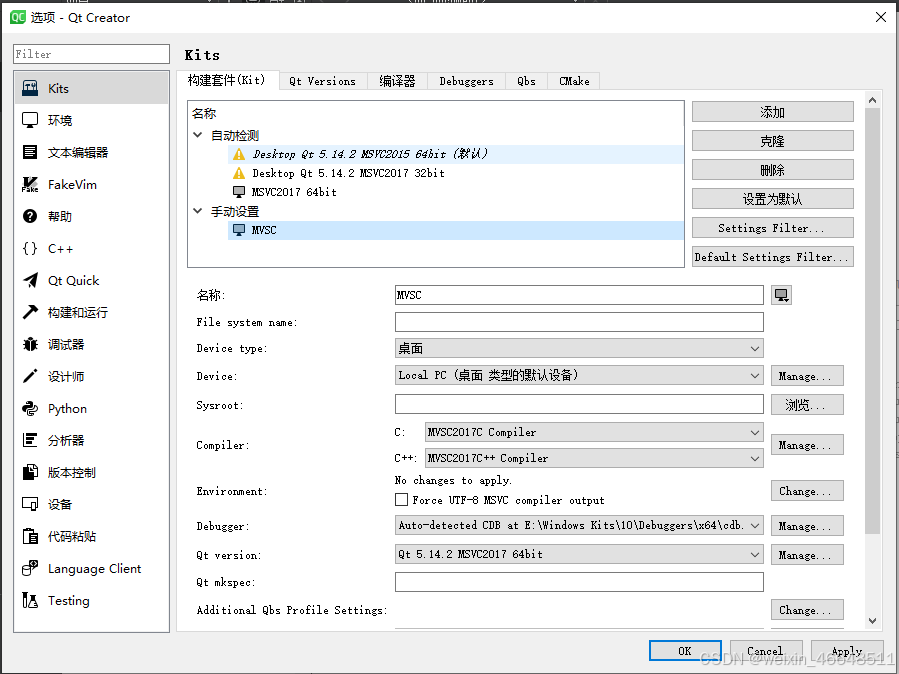
Task: Select the Language Client icon
Action: (x=30, y=569)
